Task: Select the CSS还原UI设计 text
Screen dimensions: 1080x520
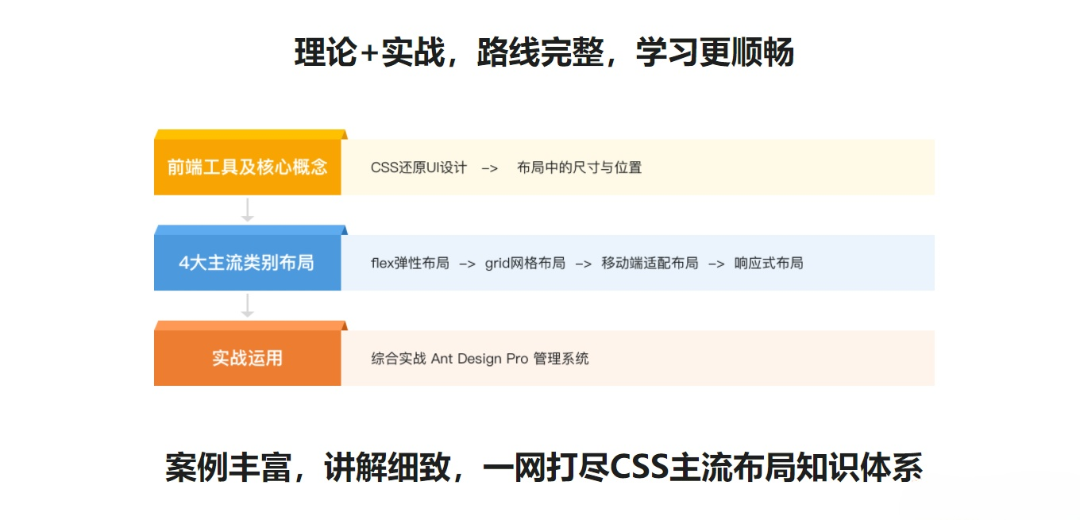Action: pos(418,168)
